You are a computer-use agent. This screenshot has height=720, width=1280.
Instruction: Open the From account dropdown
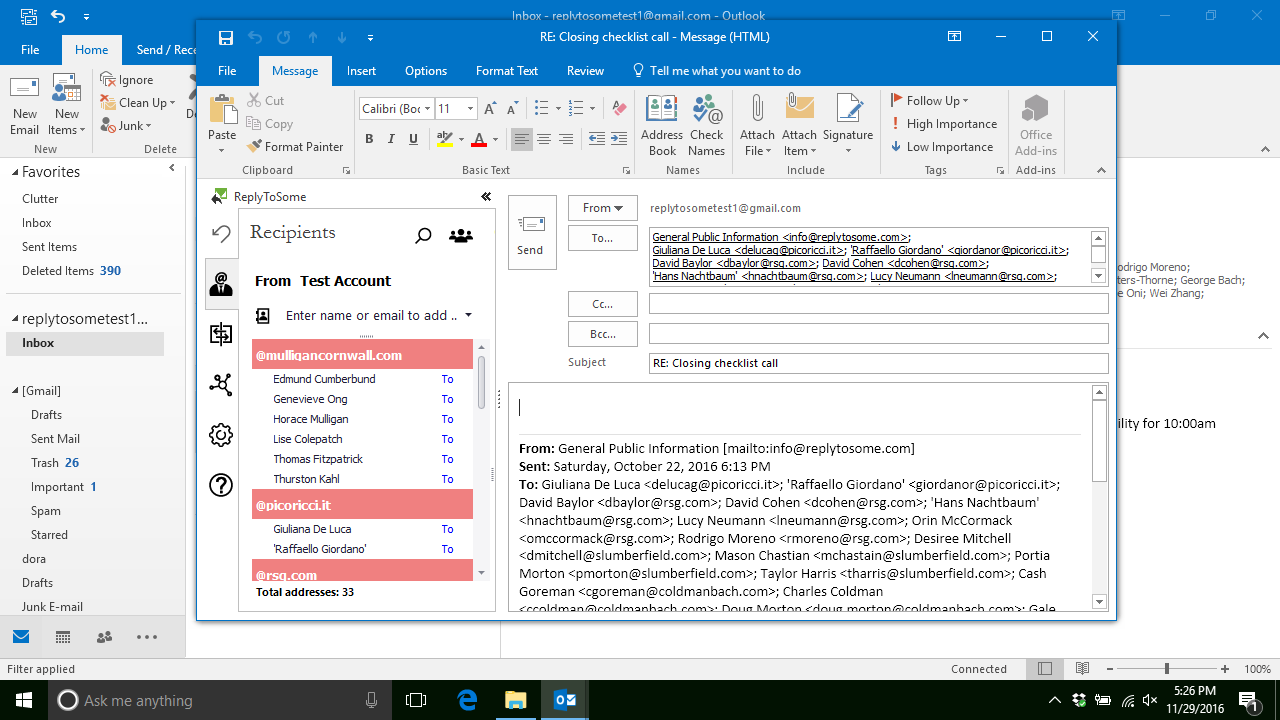[x=603, y=208]
